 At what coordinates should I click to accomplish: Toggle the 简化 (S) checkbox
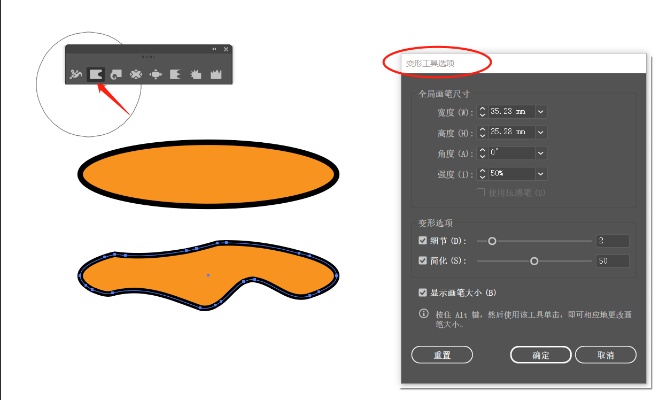tap(422, 260)
